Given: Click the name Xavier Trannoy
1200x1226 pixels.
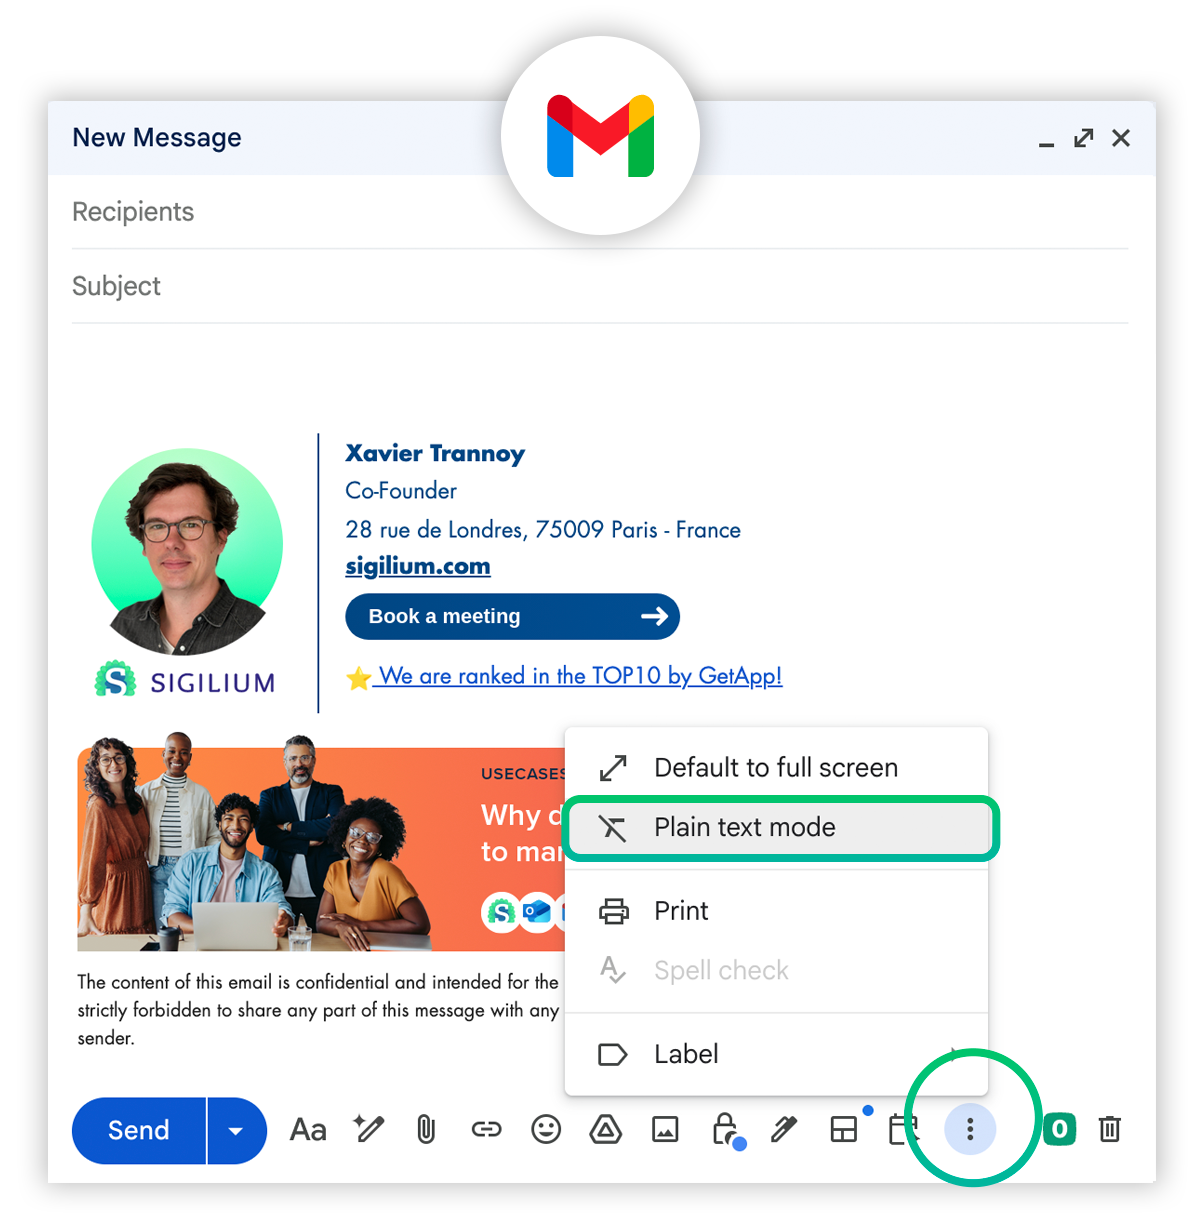Looking at the screenshot, I should click(435, 454).
